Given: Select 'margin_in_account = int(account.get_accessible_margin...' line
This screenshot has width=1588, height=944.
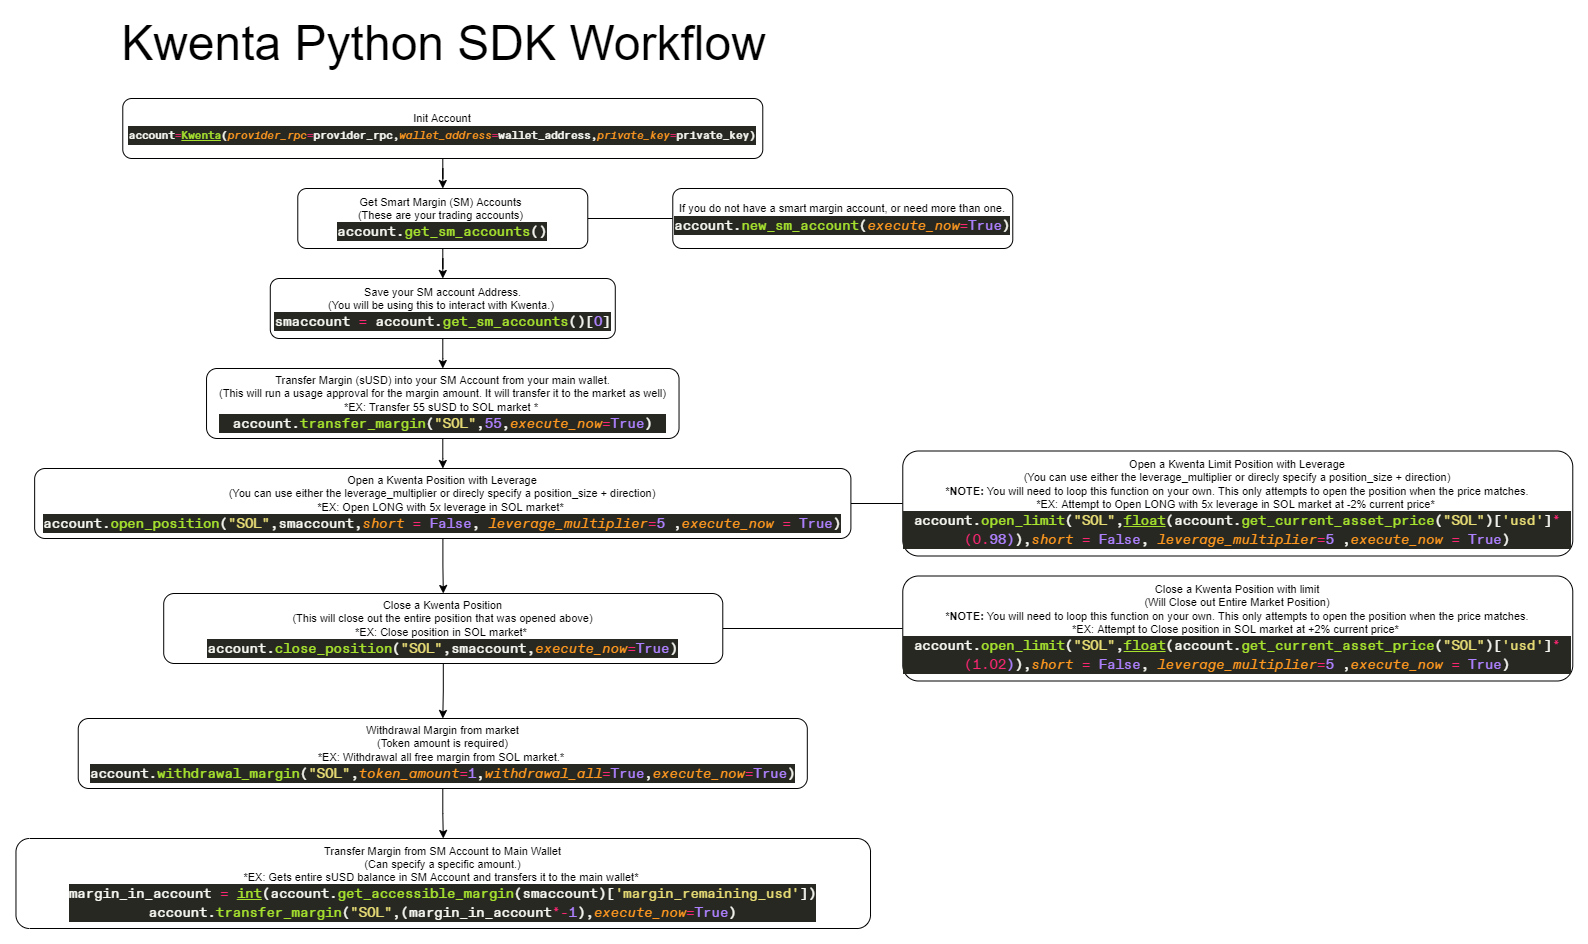Looking at the screenshot, I should point(442,893).
